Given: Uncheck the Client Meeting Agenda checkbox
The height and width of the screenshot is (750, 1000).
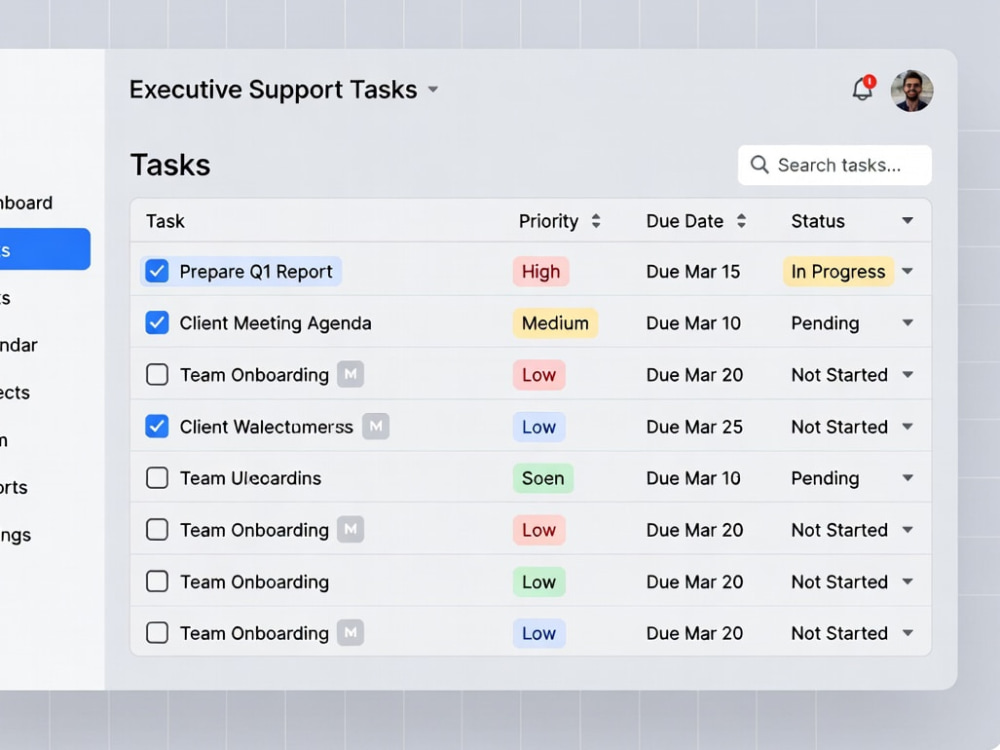Looking at the screenshot, I should click(x=157, y=323).
